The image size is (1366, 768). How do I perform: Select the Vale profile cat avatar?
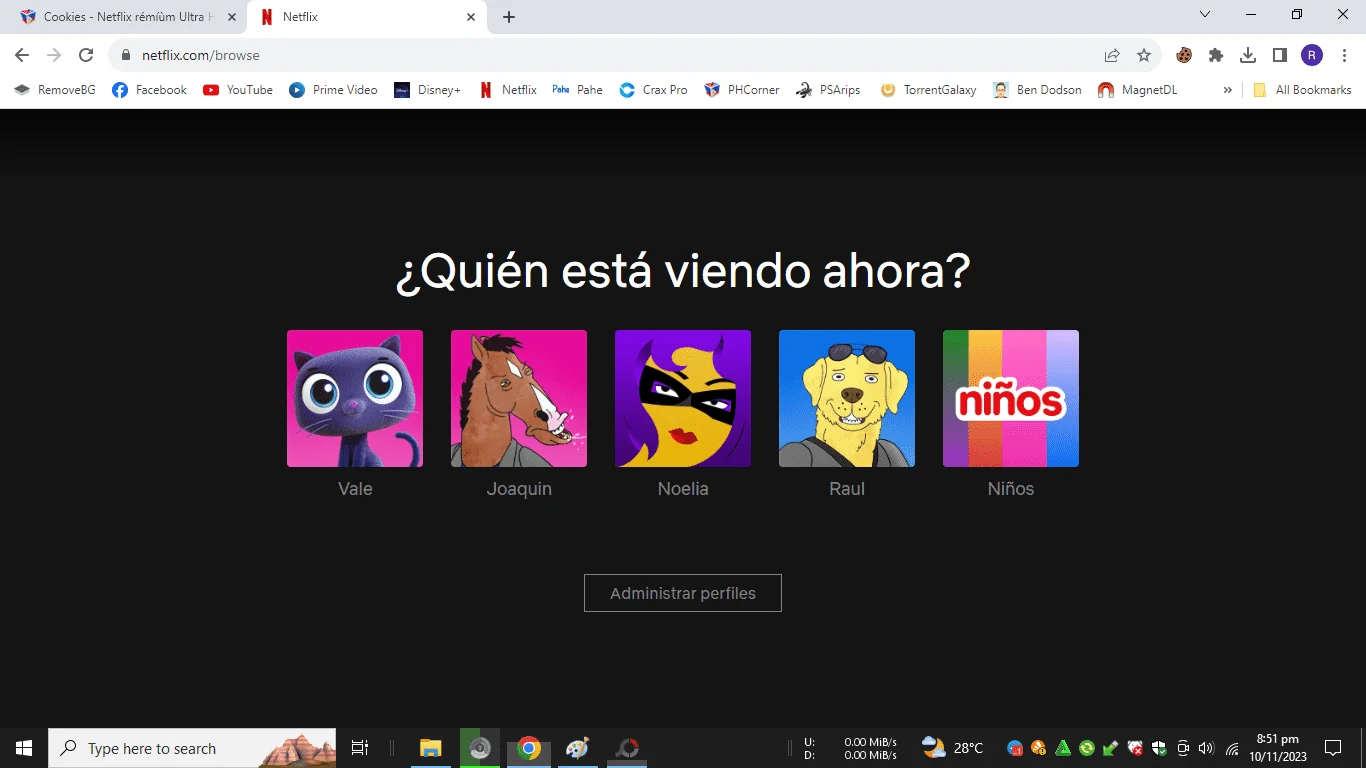coord(355,398)
